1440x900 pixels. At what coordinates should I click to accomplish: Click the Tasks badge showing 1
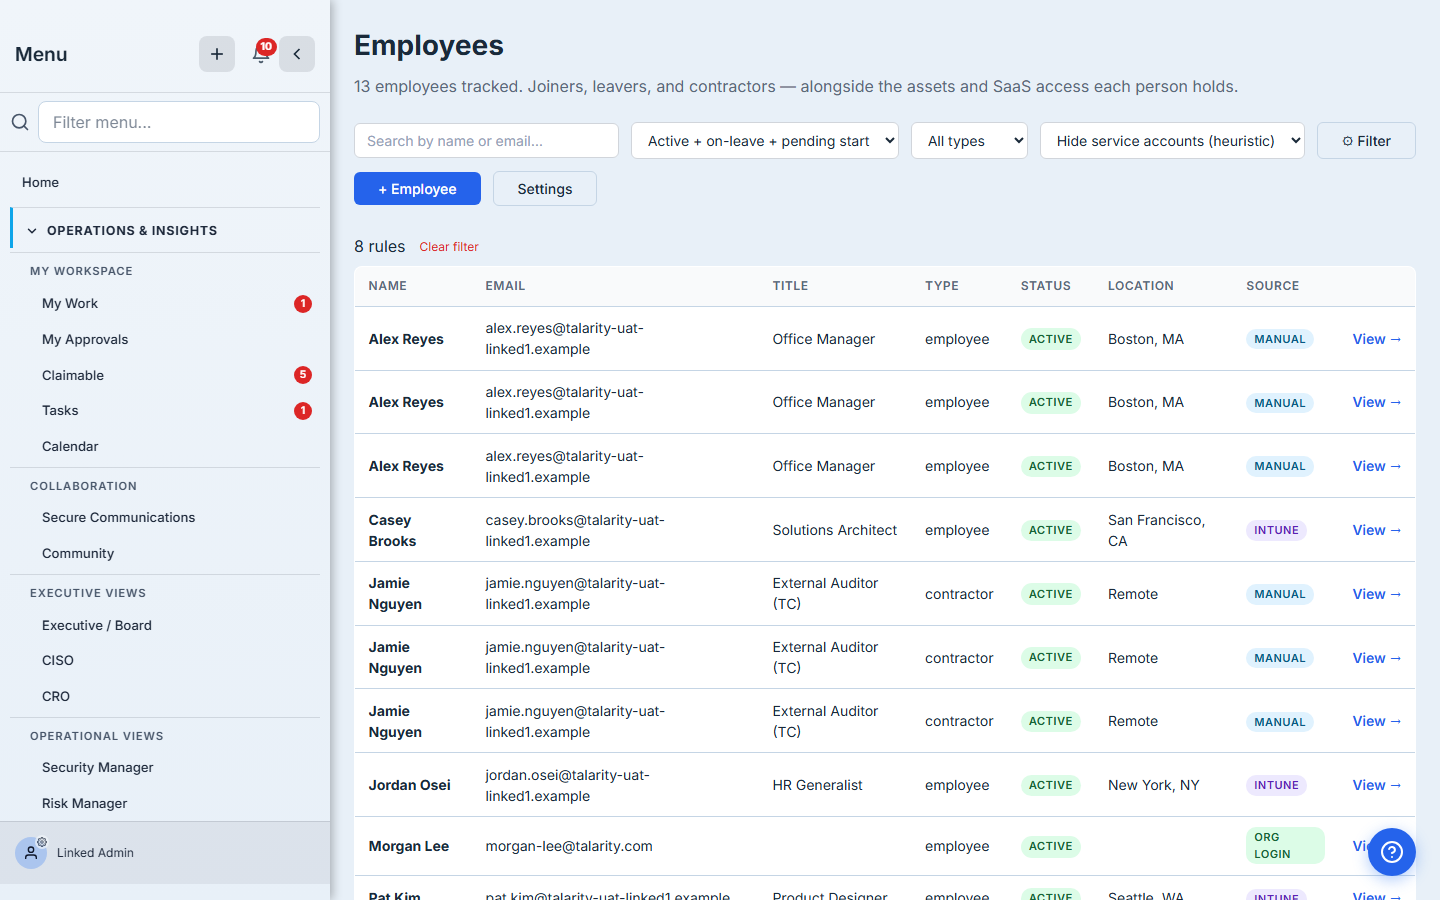tap(303, 411)
